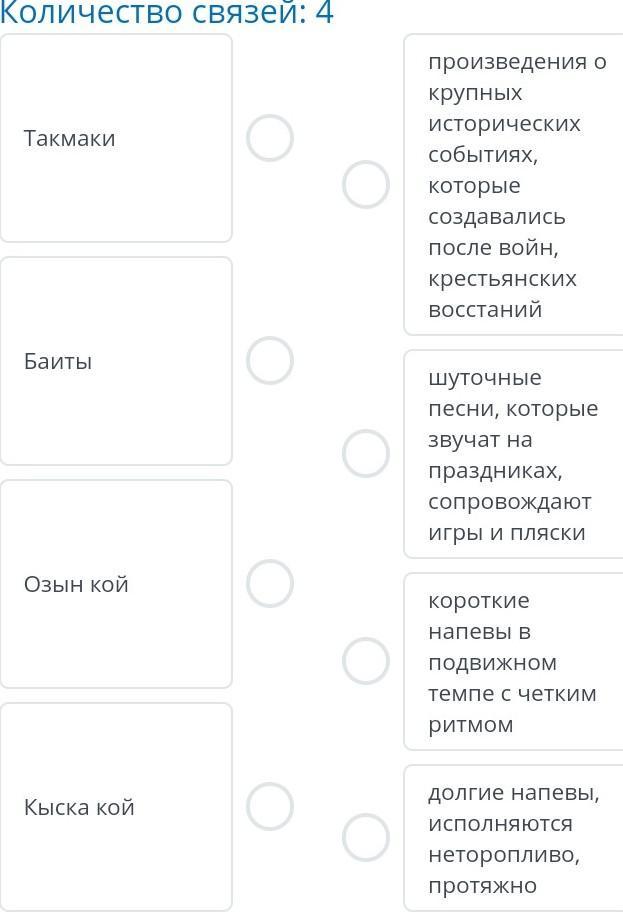
Task: Click the text 'сопровождают игры и пляски'
Action: [508, 516]
